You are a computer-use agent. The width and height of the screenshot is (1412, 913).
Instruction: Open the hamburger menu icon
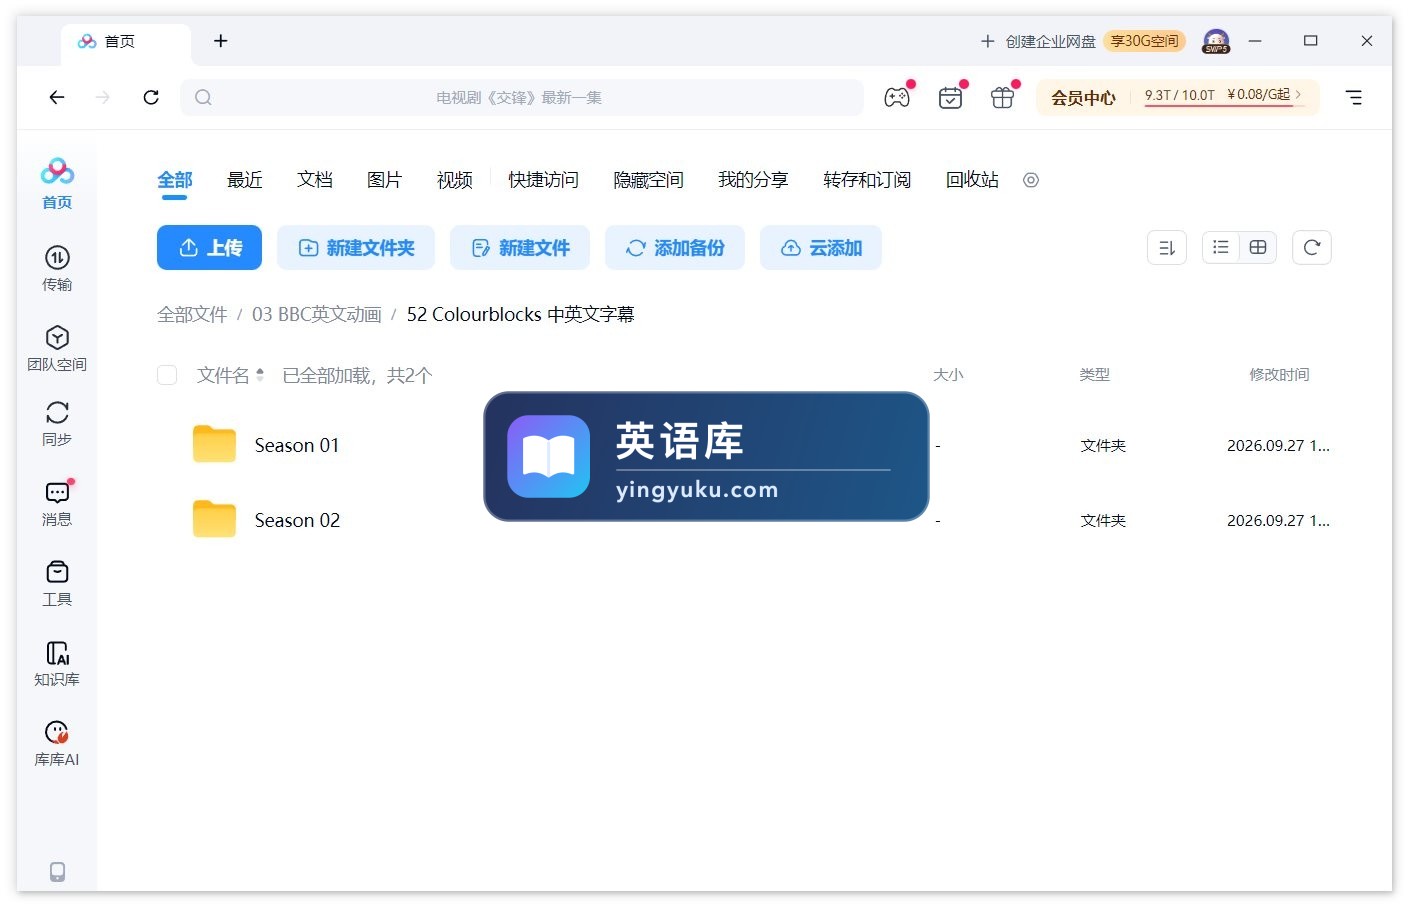pyautogui.click(x=1354, y=97)
